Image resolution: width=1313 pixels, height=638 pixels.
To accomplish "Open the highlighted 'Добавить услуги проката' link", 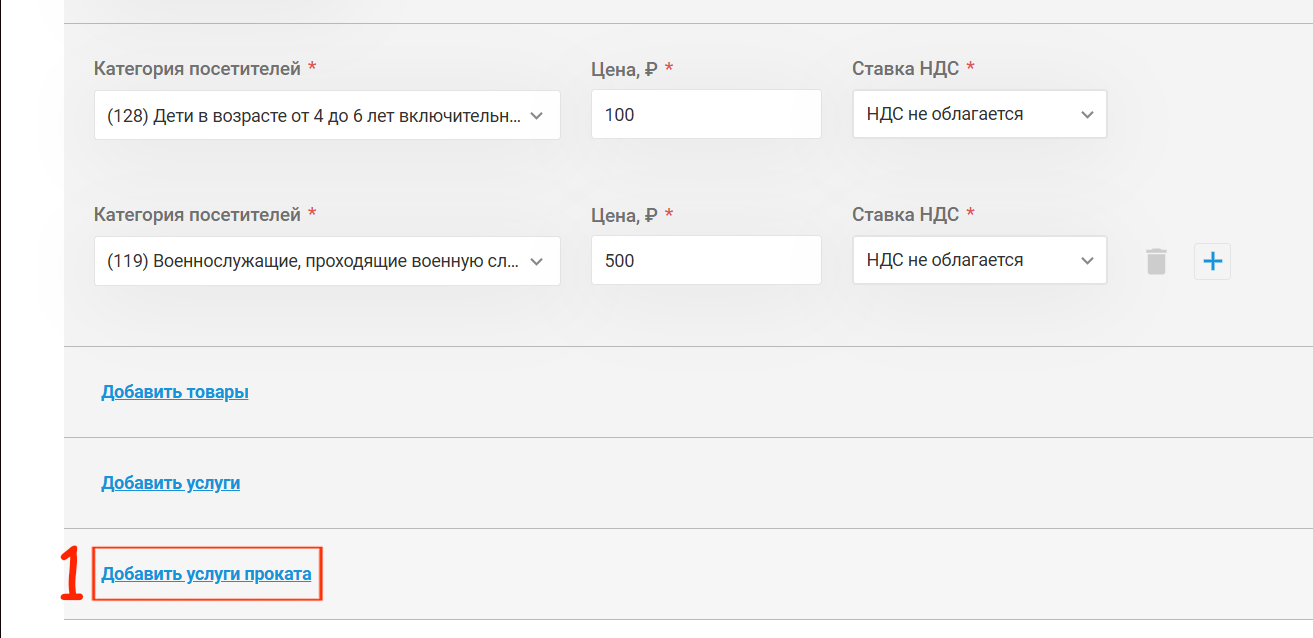I will pyautogui.click(x=206, y=574).
